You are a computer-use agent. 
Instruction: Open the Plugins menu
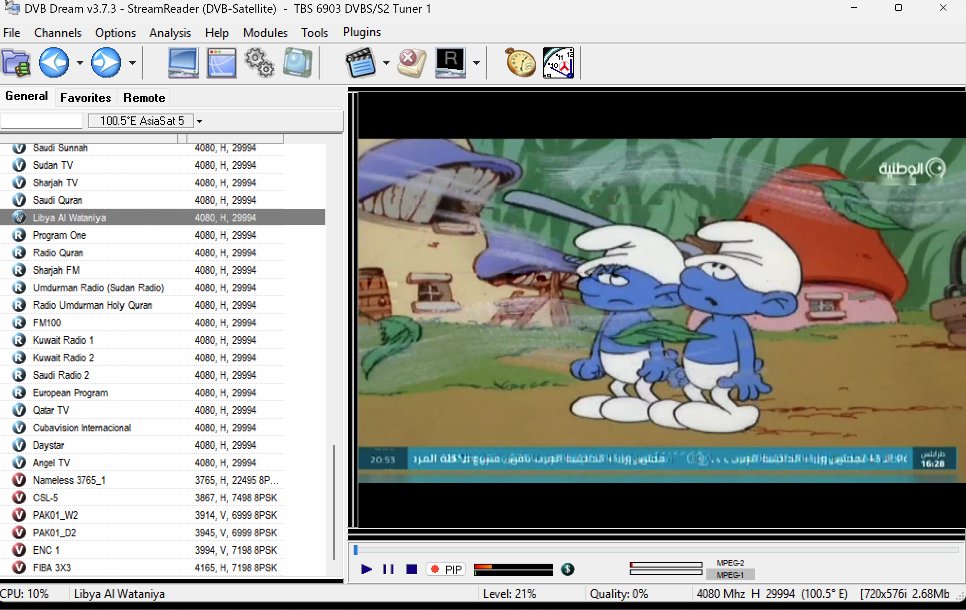pyautogui.click(x=362, y=32)
